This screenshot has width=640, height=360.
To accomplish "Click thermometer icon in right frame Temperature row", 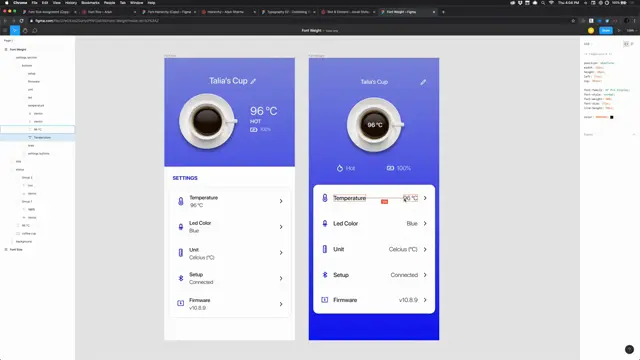I will [x=324, y=198].
